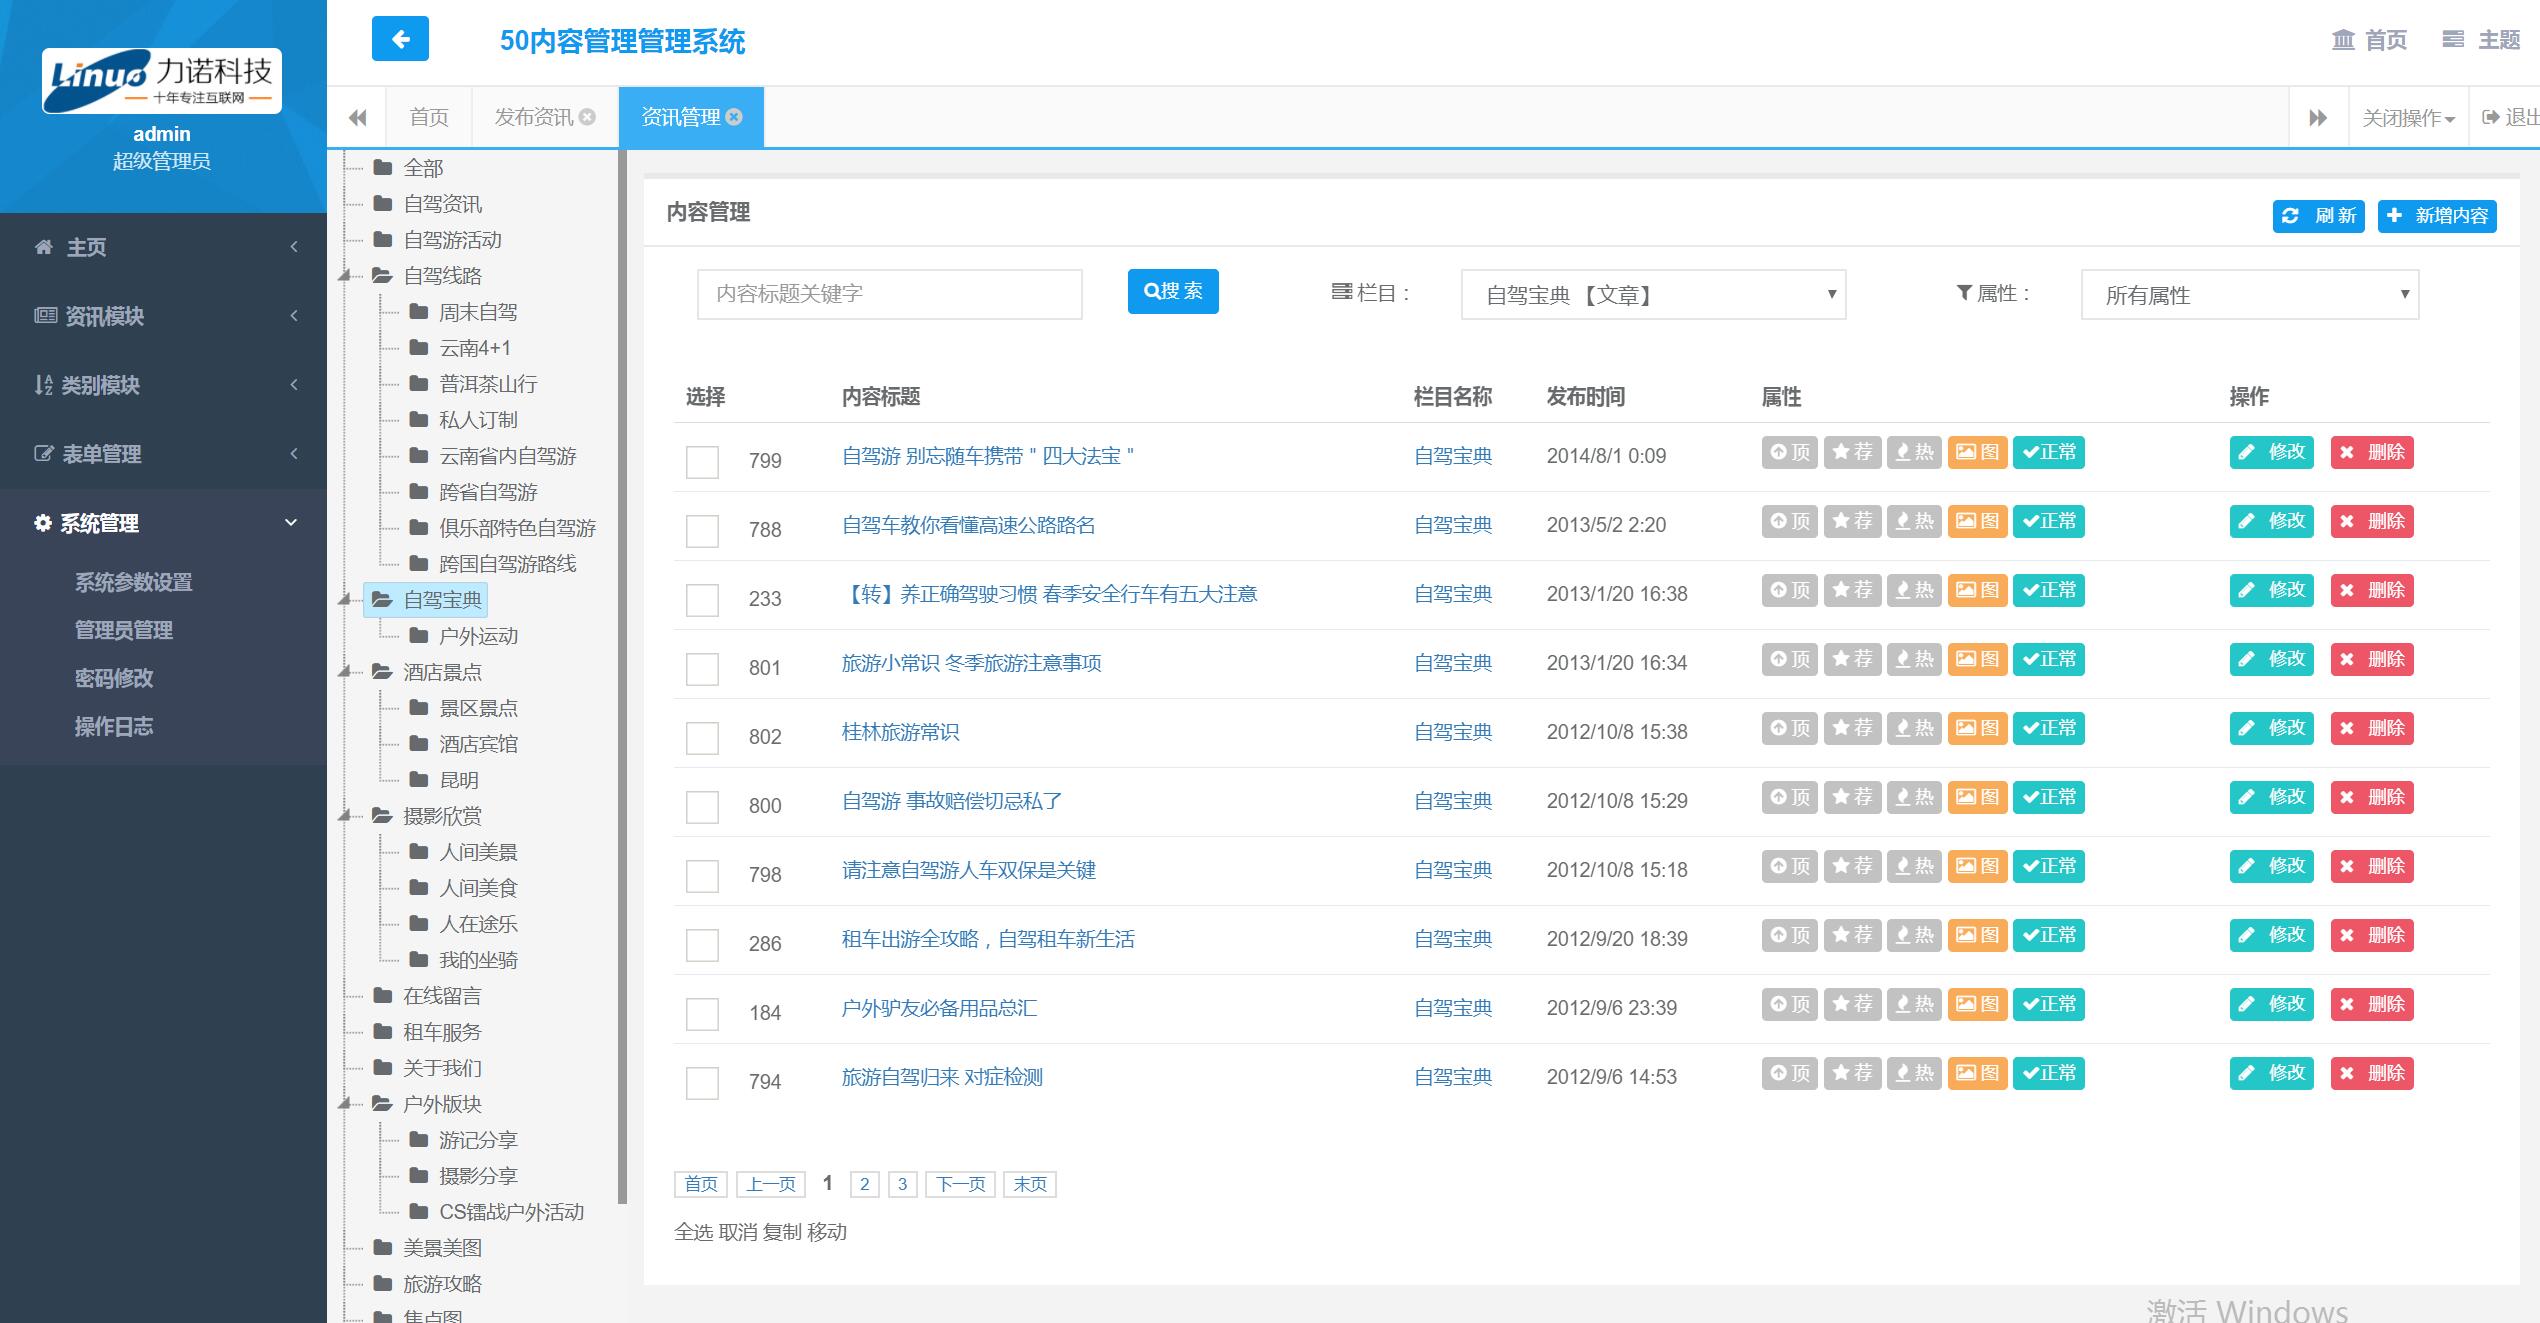Screen dimensions: 2540x1323
Task: Go to page 2 in pagination
Action: point(864,1184)
